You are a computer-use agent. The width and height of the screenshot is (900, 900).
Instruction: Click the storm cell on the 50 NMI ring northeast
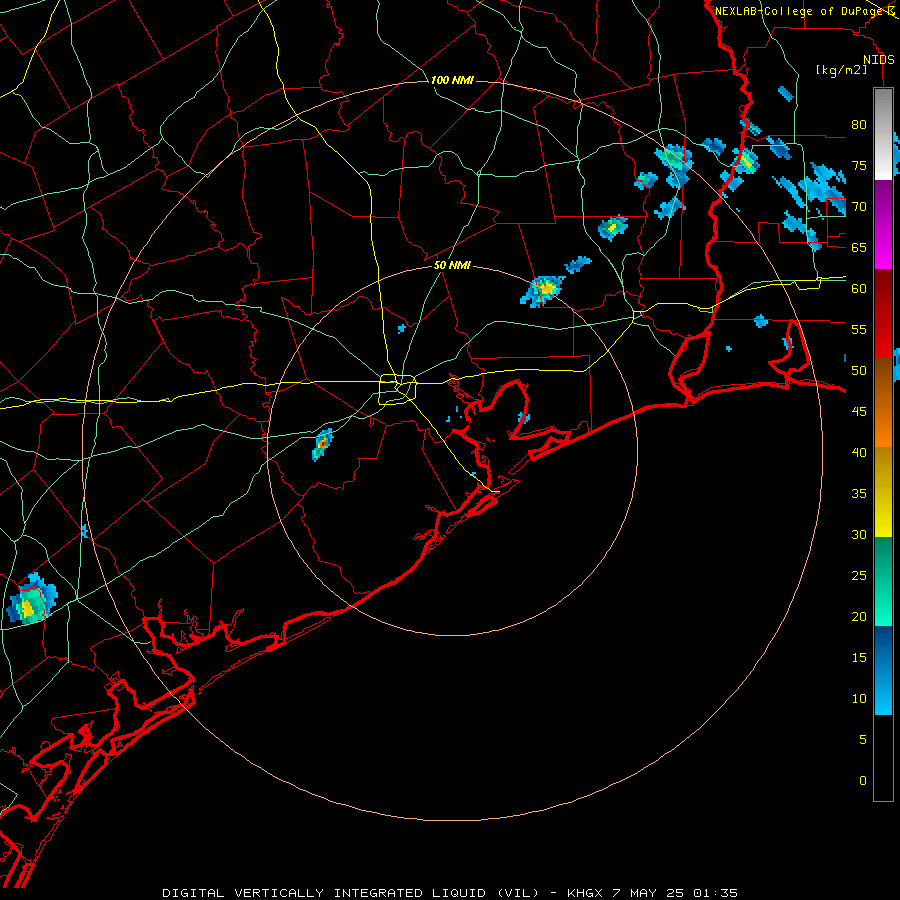tap(543, 290)
